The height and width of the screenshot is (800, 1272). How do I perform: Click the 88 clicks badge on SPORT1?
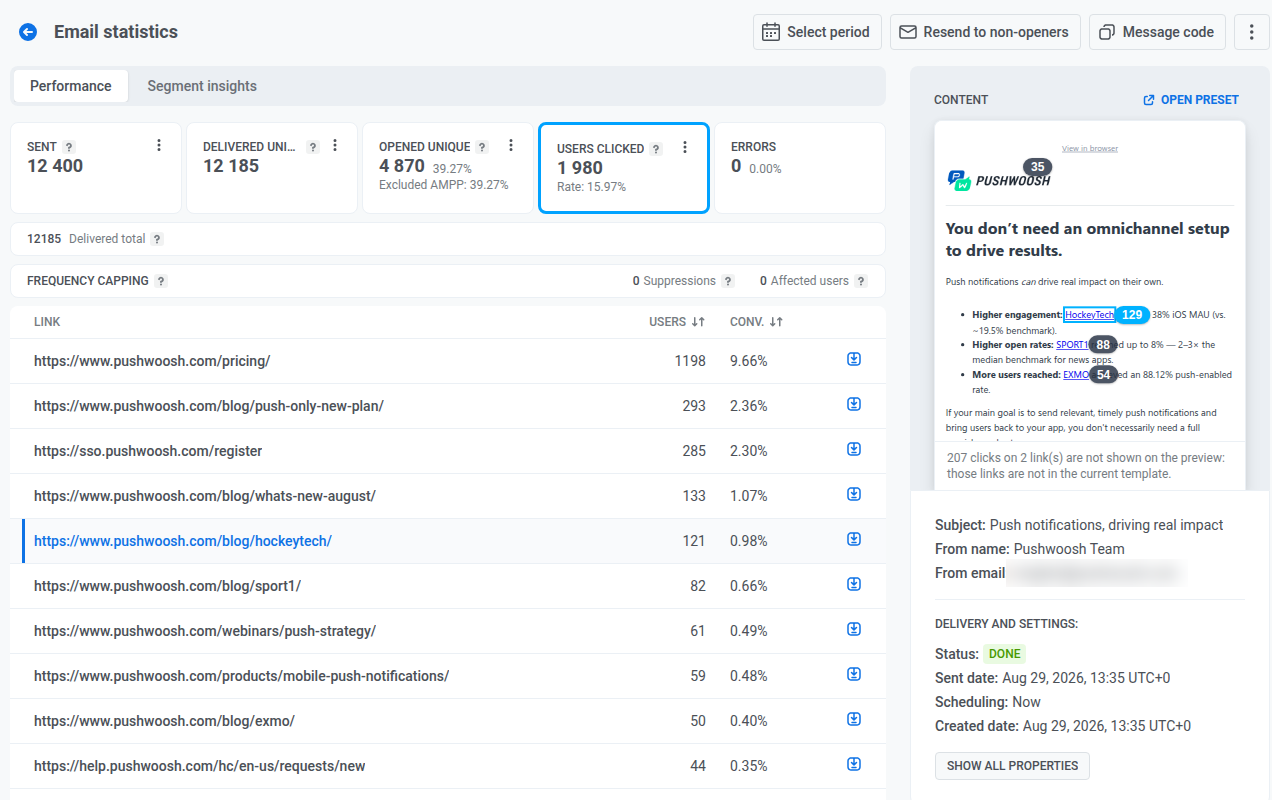tap(1104, 344)
